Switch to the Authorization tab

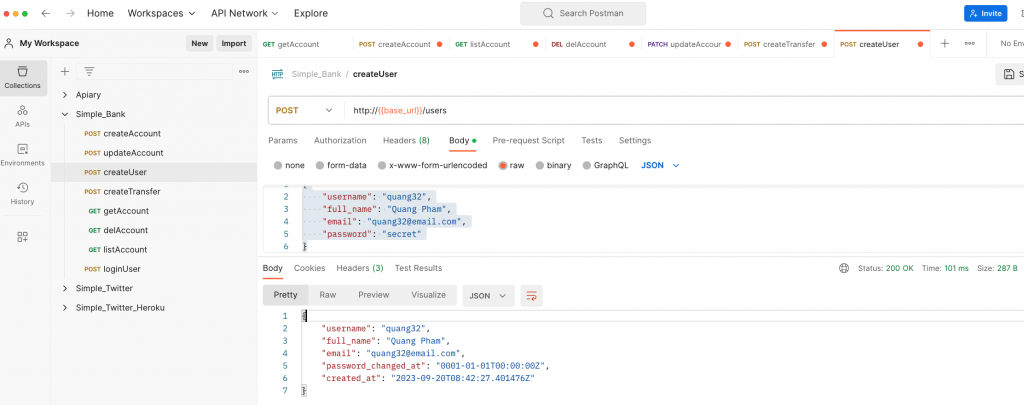[340, 140]
